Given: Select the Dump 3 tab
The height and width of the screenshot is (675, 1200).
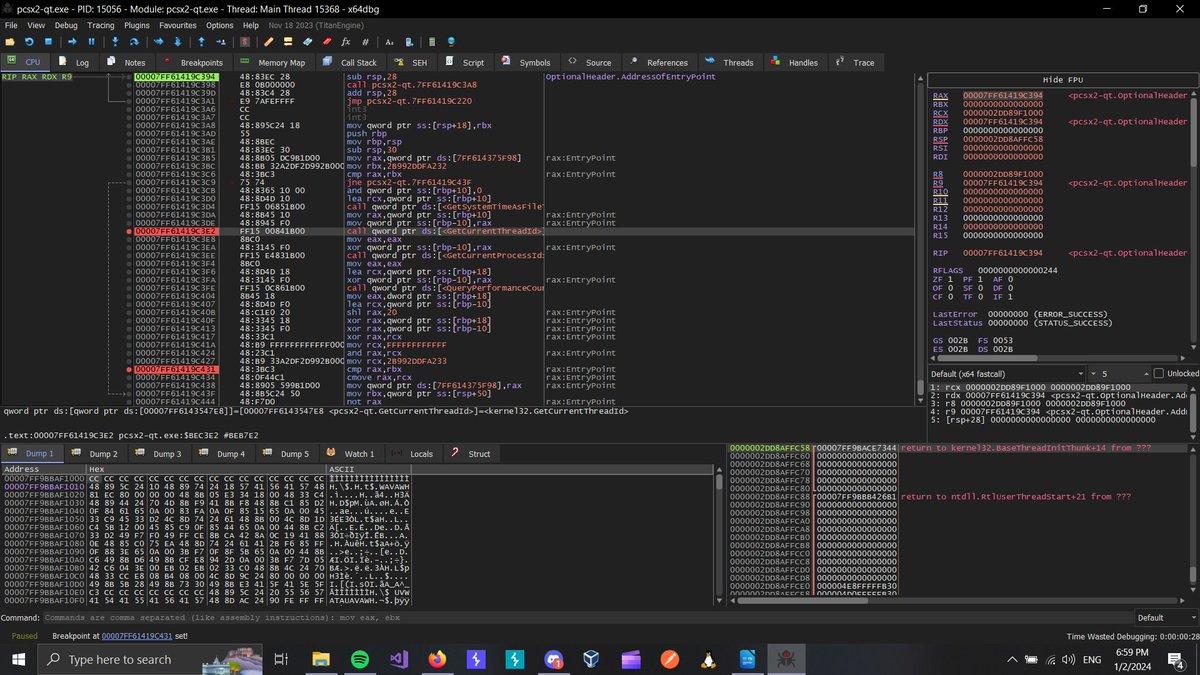Looking at the screenshot, I should (160, 453).
